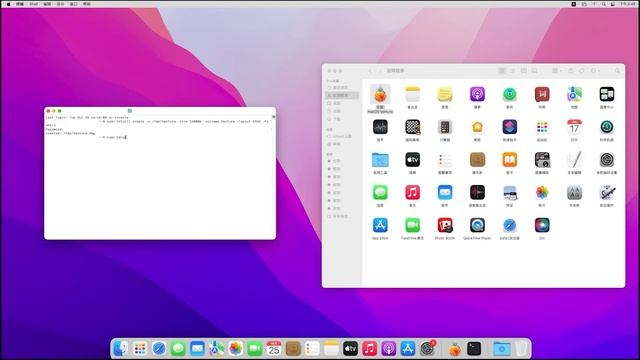Select the Utilities folder in Finder window

[380, 160]
